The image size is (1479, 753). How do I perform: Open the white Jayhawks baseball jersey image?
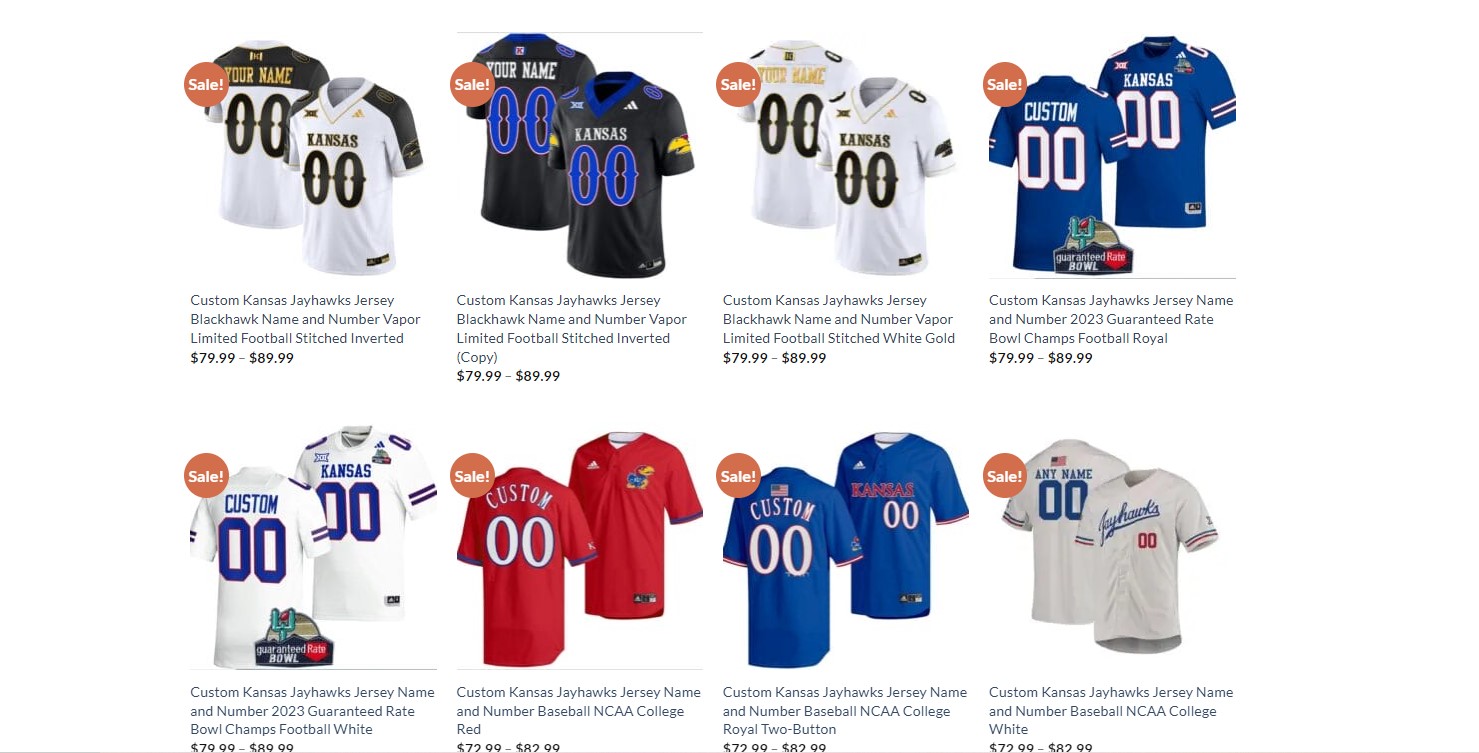(1112, 547)
